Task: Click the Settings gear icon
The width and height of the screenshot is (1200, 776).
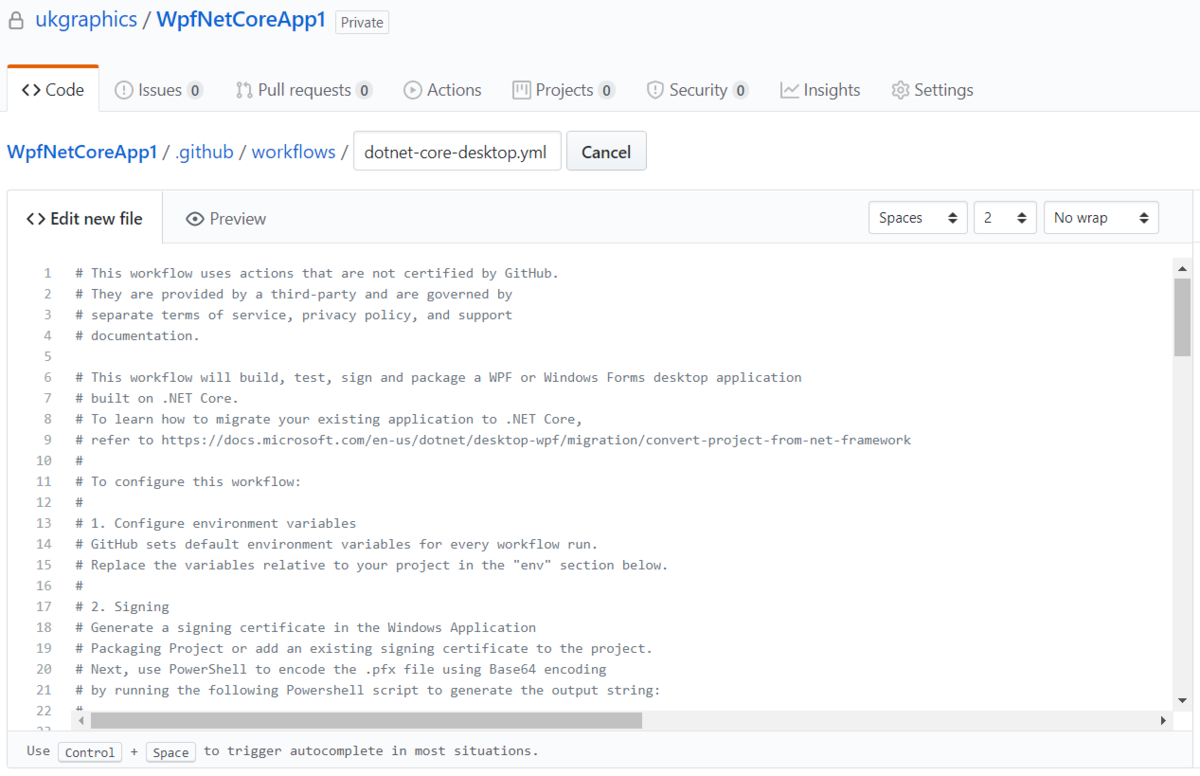Action: click(900, 90)
